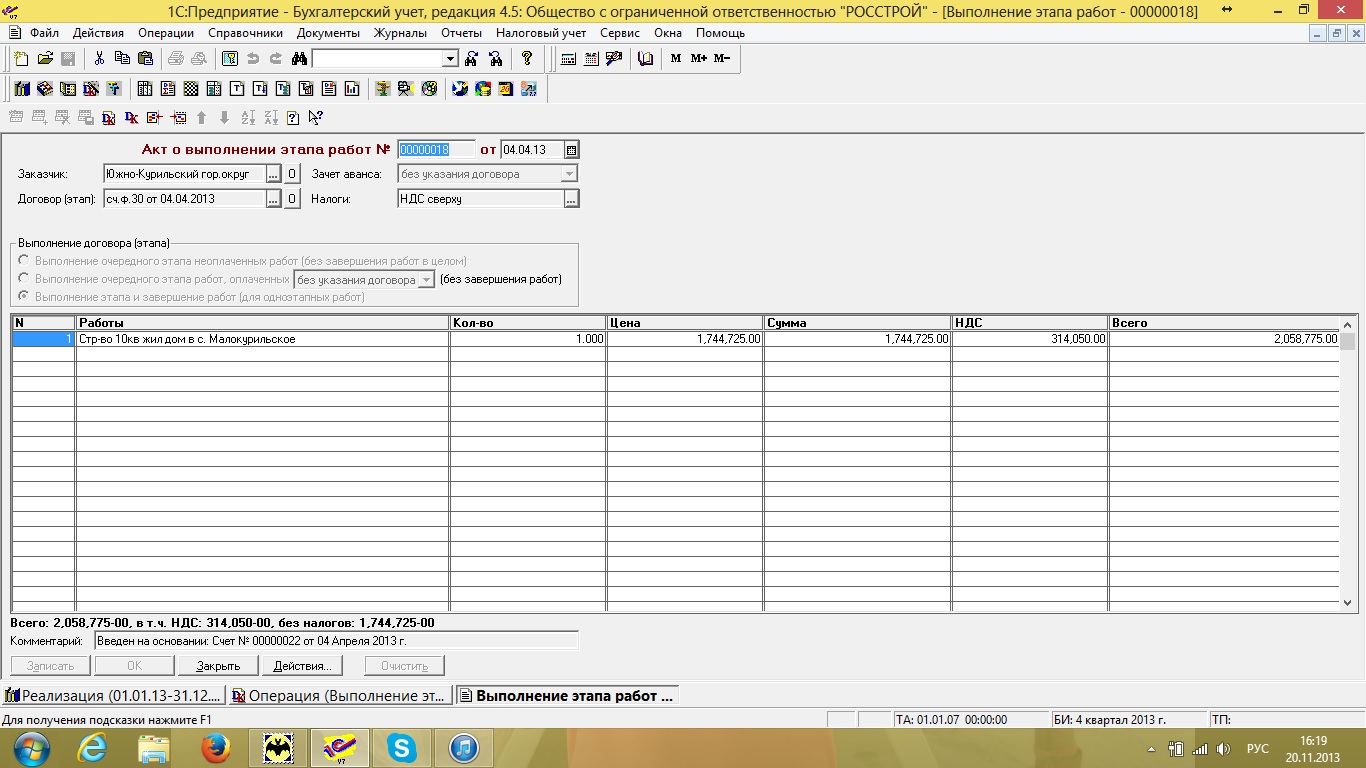Open the calculator from the toolbar
The image size is (1366, 768).
click(x=568, y=59)
